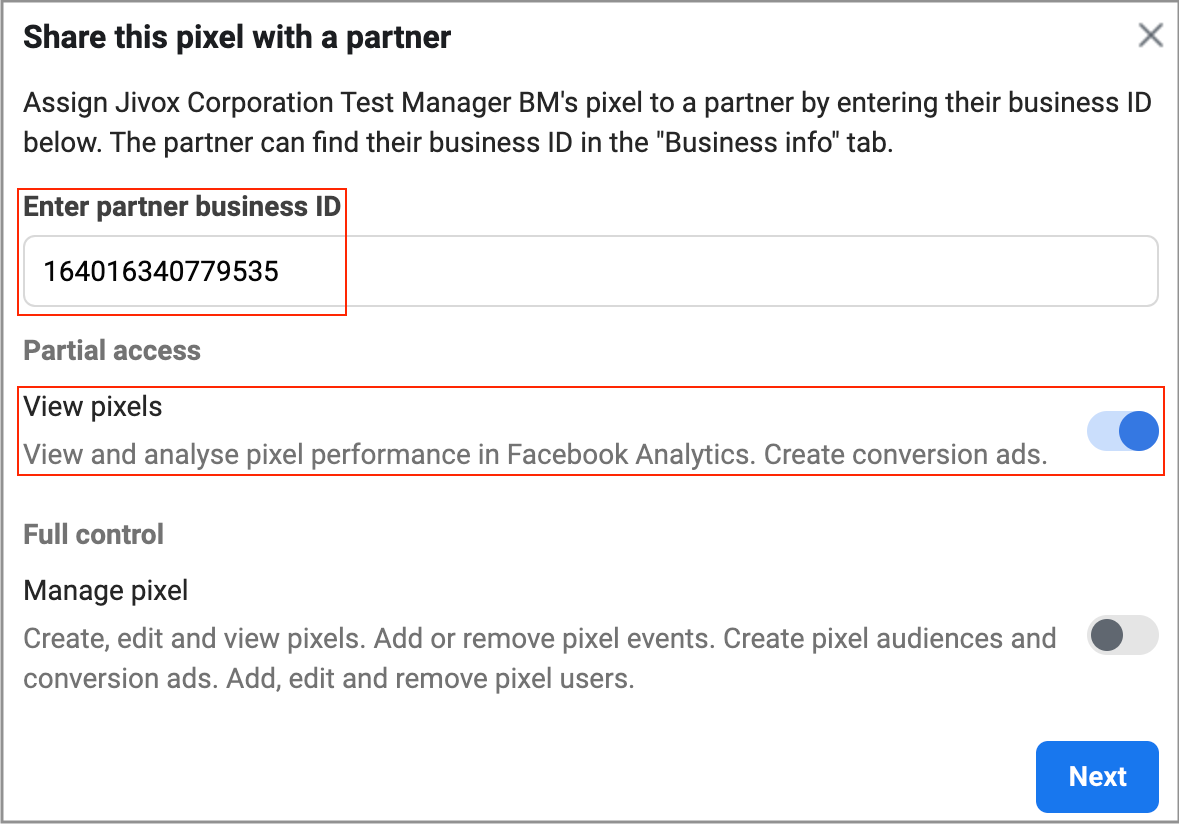This screenshot has width=1179, height=824.
Task: Enable the Manage pixel toggle
Action: coord(1122,635)
